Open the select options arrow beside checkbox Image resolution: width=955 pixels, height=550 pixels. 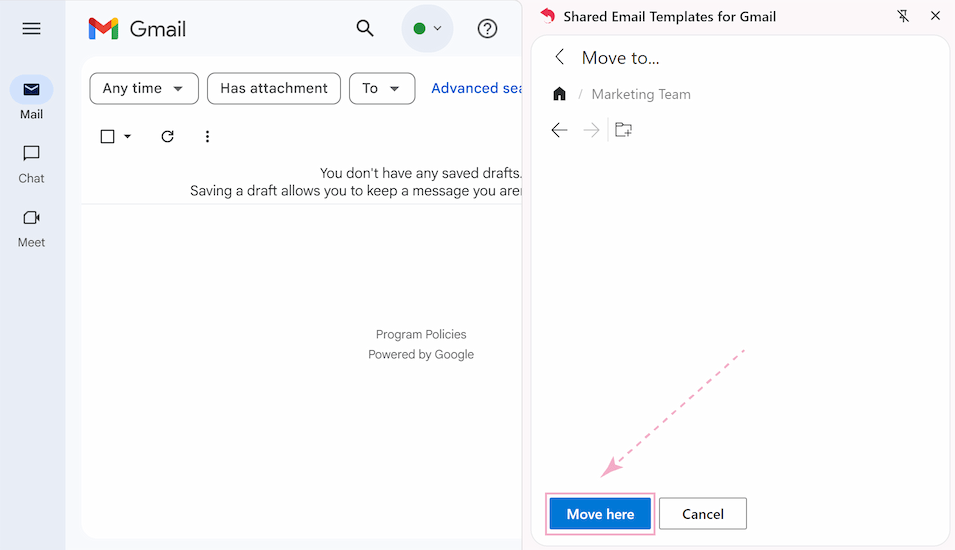127,136
